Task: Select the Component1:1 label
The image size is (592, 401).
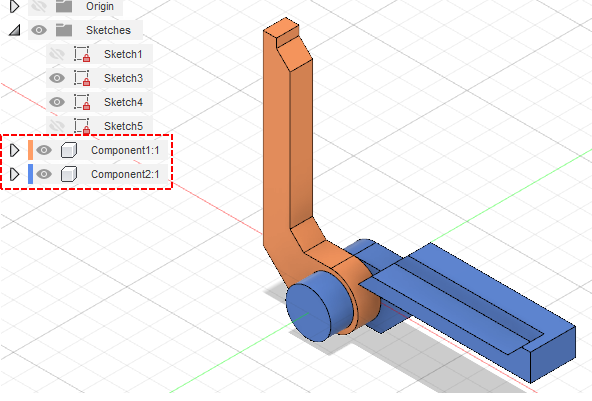Action: [125, 150]
